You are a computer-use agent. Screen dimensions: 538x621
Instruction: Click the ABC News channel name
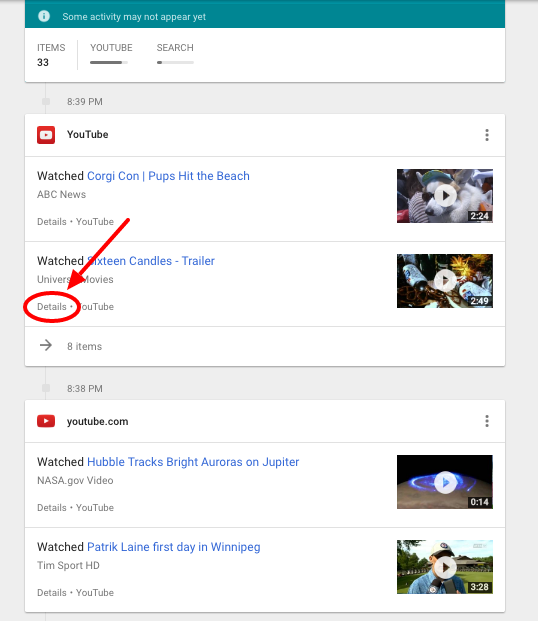click(x=61, y=194)
